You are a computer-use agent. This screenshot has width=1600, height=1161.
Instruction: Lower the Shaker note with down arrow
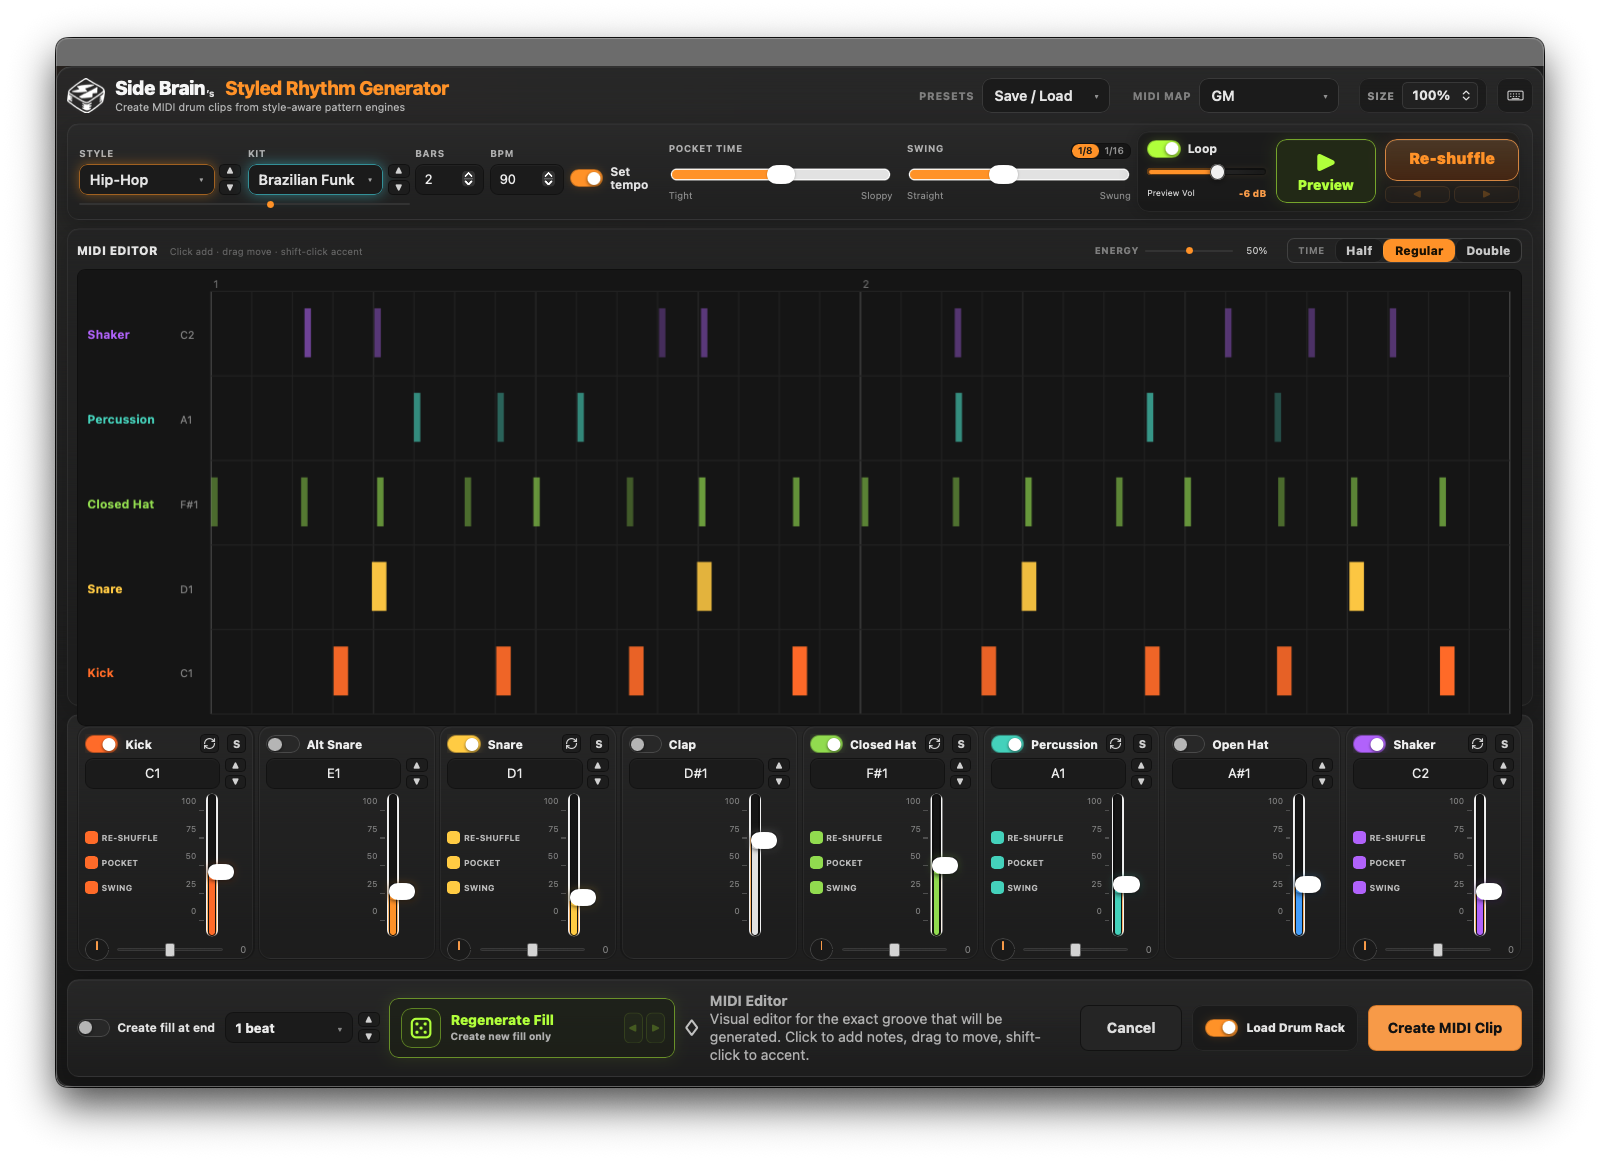click(x=1503, y=782)
